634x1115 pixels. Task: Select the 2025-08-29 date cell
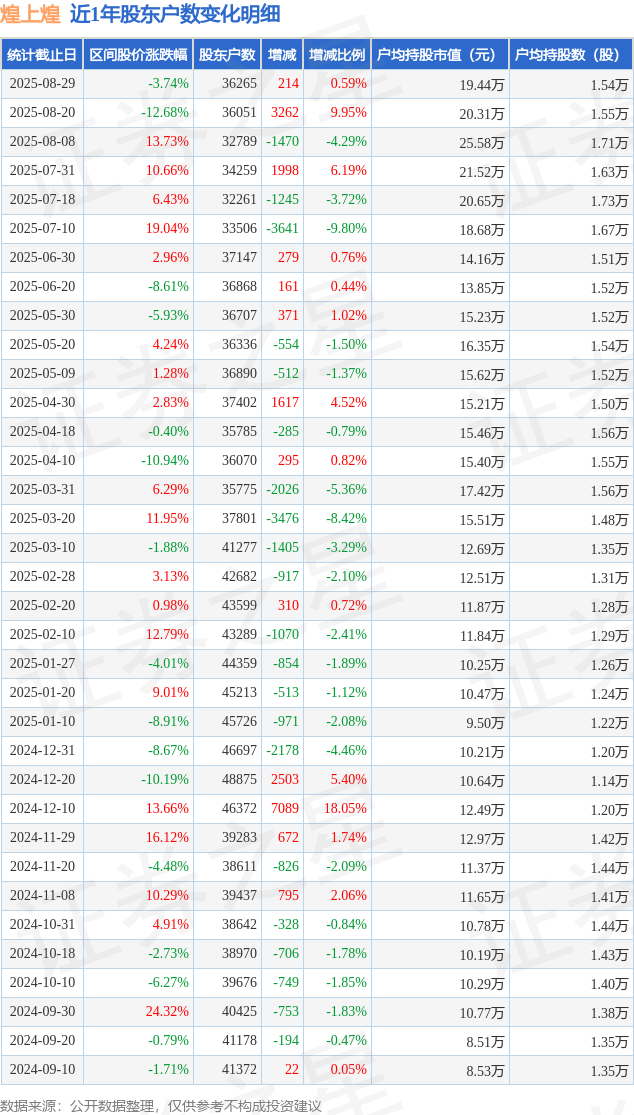pos(42,84)
